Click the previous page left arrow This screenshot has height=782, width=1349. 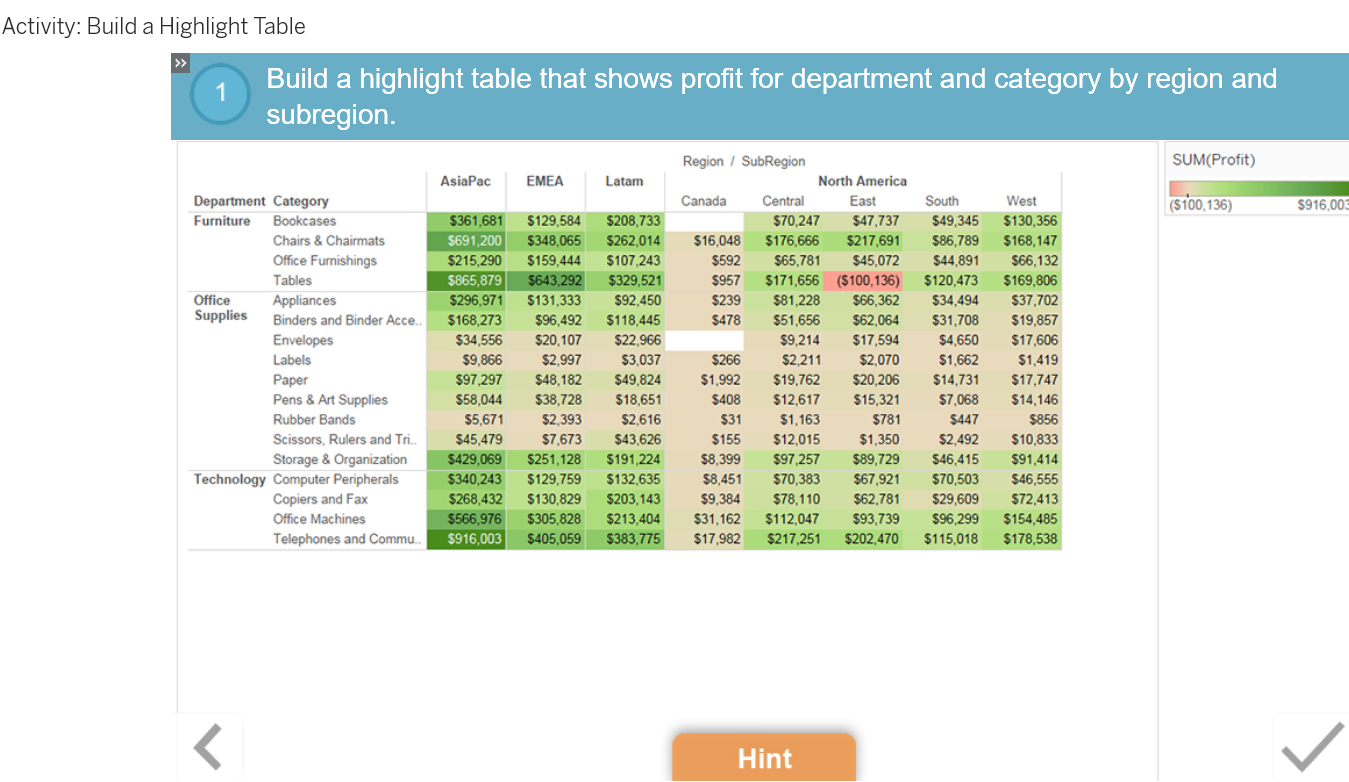tap(208, 747)
